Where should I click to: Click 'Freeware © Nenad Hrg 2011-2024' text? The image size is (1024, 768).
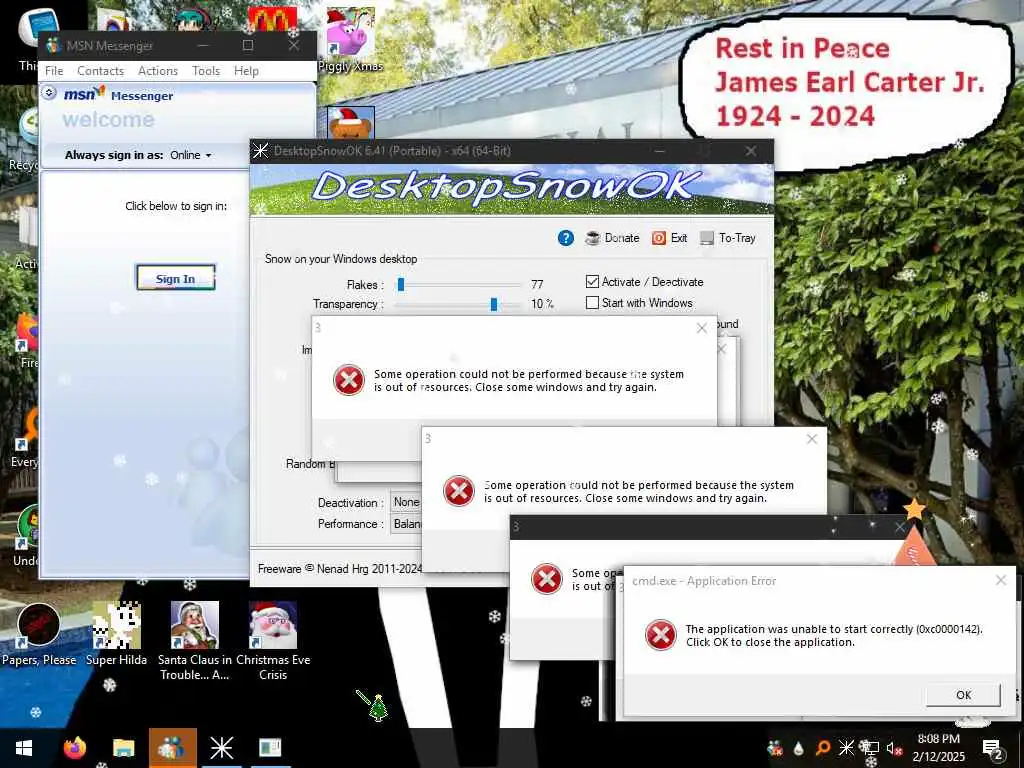coord(340,569)
